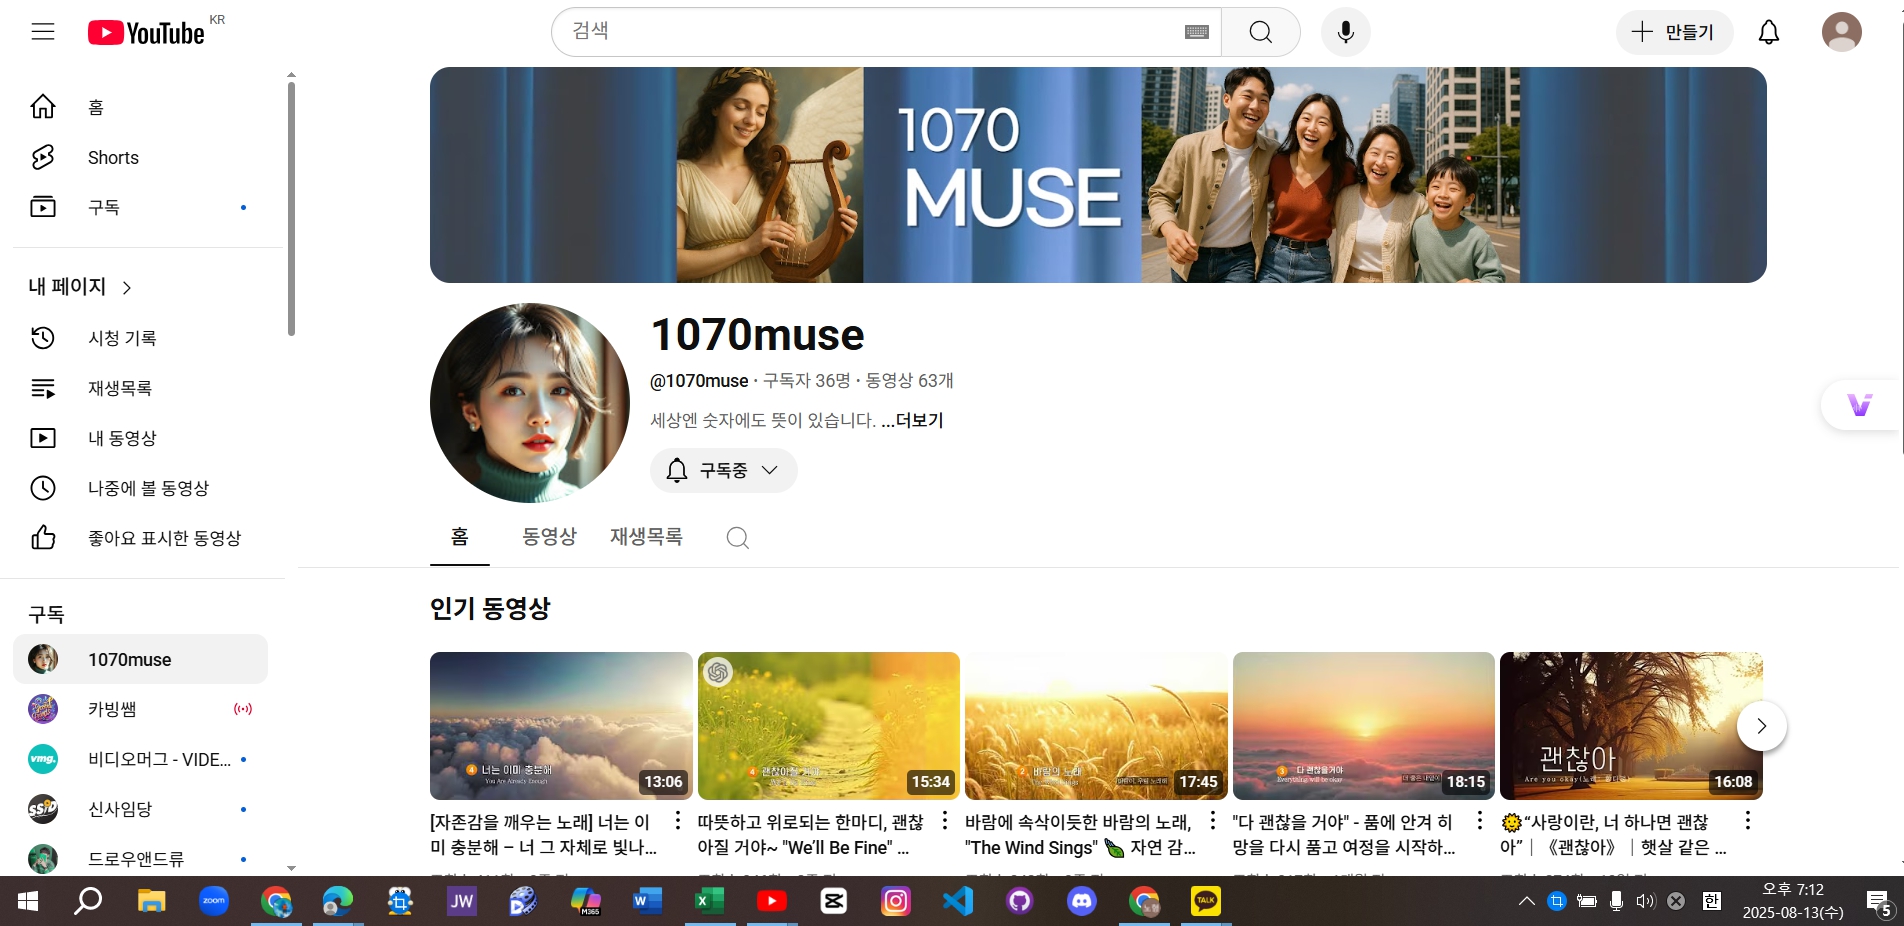Screen dimensions: 1904x926
Task: Open the taskbar clock and date
Action: click(x=1793, y=901)
